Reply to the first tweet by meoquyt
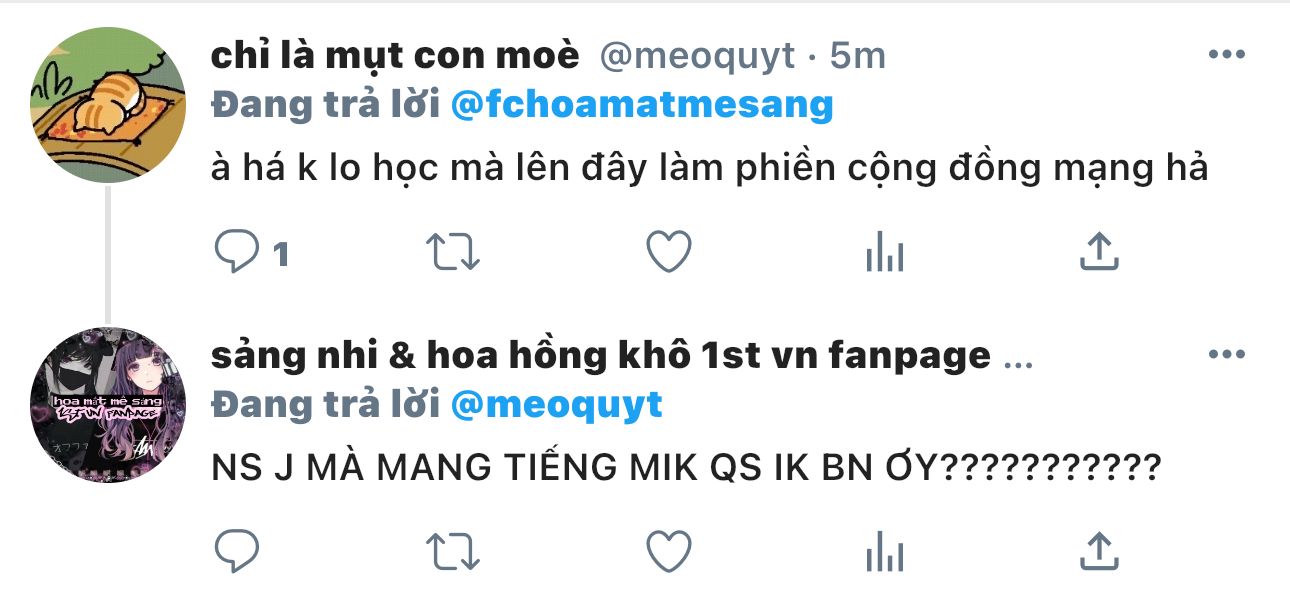 coord(238,252)
